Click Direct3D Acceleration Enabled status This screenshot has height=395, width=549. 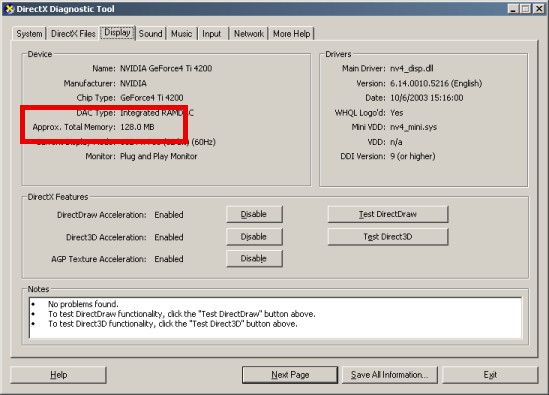pos(169,237)
